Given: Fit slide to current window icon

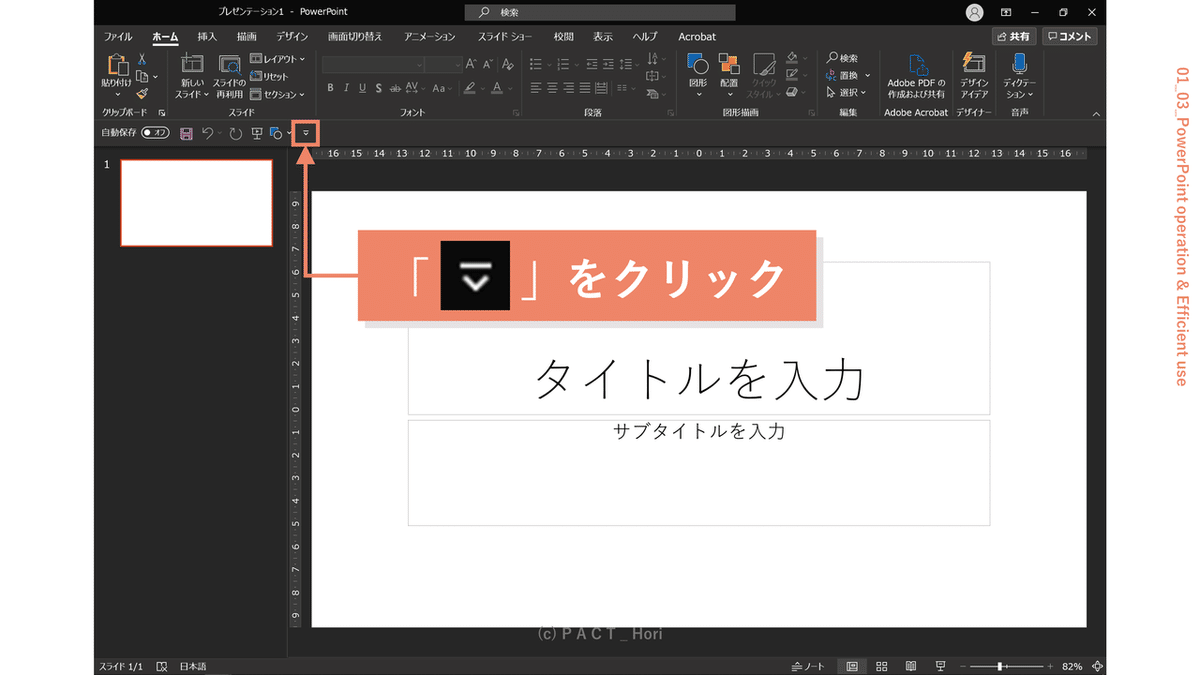Looking at the screenshot, I should pos(1098,666).
